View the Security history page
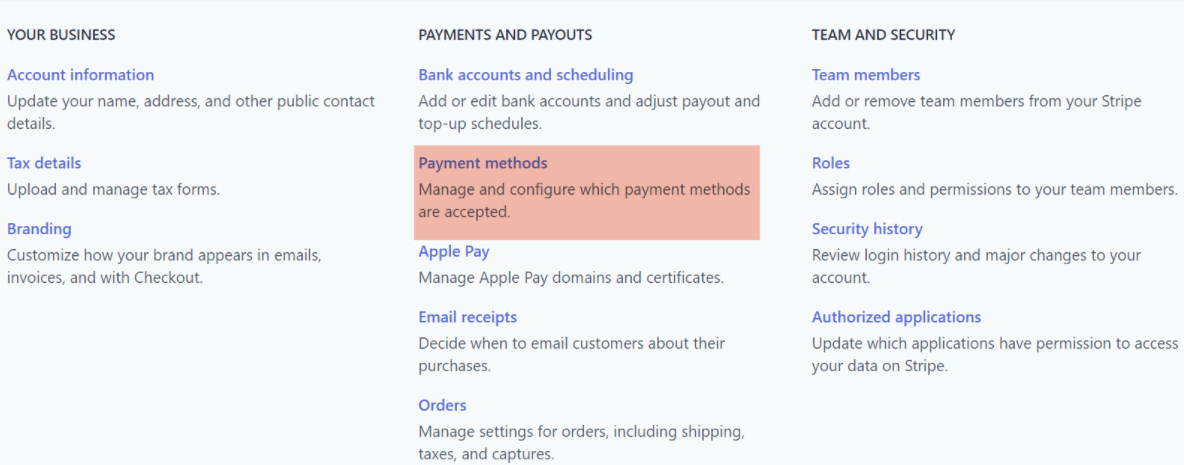The height and width of the screenshot is (465, 1188). (867, 229)
